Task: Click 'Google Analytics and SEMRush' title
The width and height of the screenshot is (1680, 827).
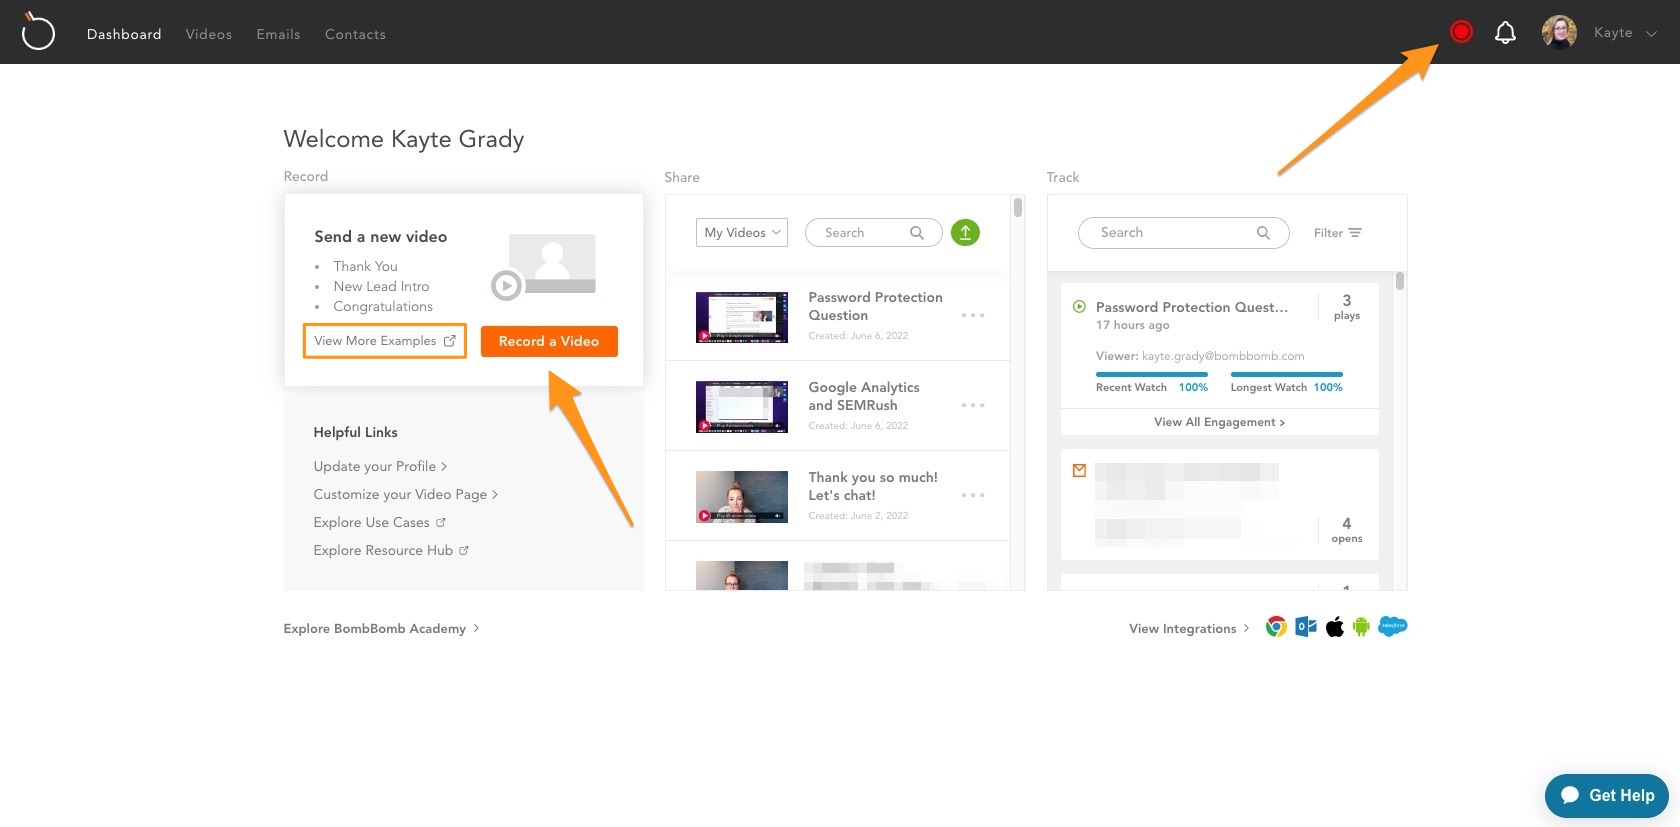Action: coord(864,396)
